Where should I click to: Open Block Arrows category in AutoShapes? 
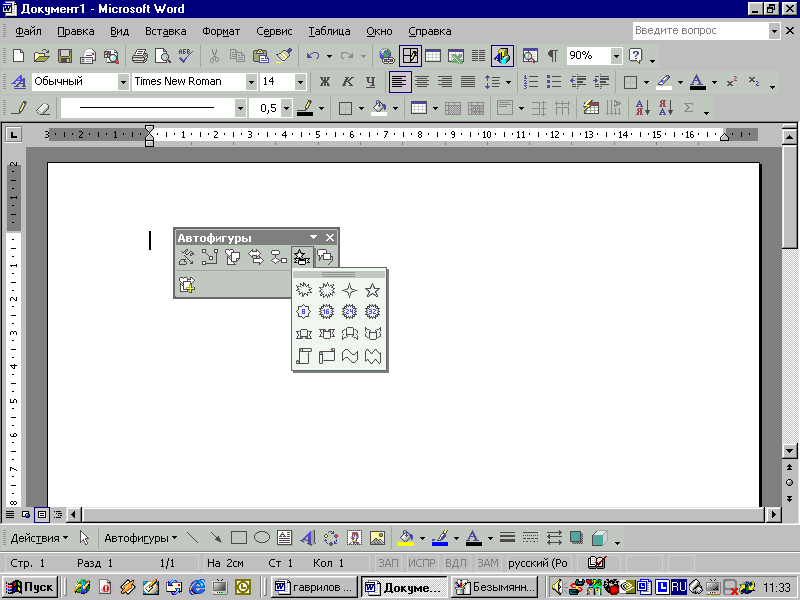click(x=256, y=257)
